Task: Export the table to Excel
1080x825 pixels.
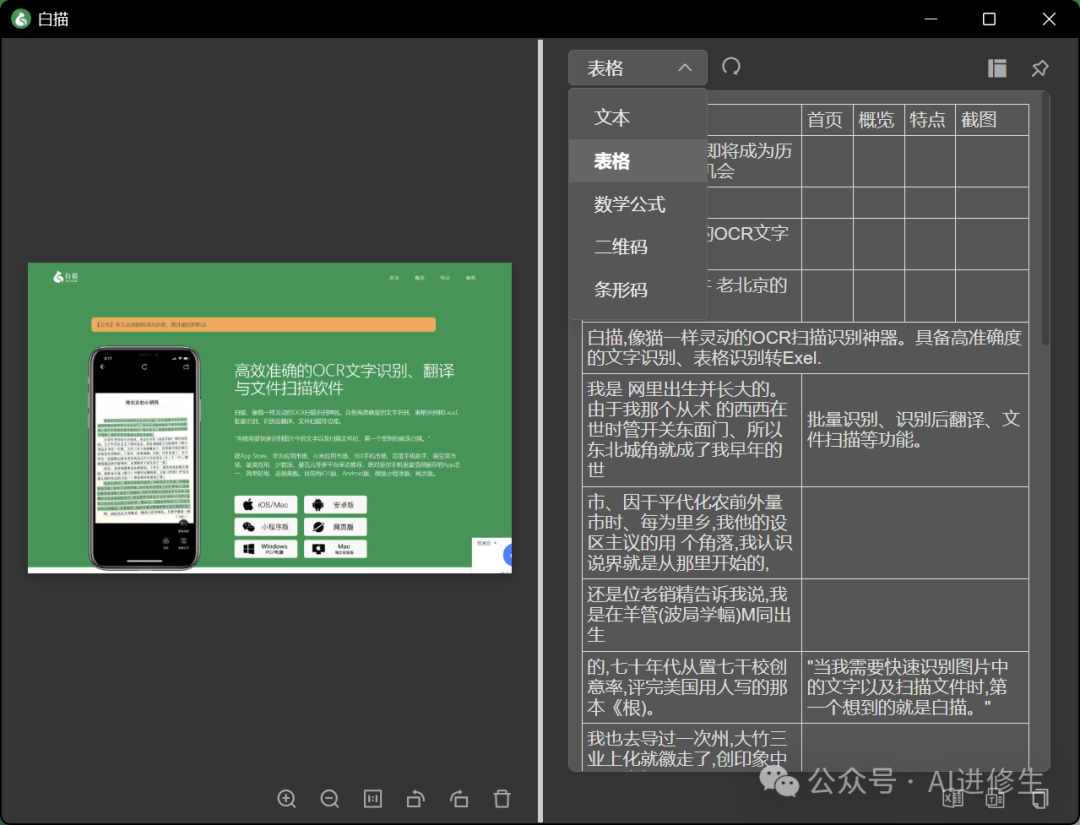Action: click(953, 798)
